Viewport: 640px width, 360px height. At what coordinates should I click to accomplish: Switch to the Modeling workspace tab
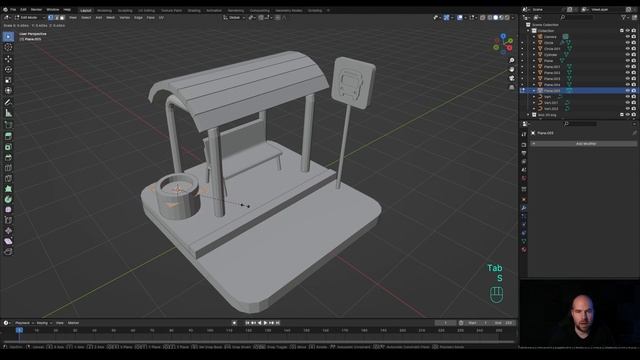point(104,11)
